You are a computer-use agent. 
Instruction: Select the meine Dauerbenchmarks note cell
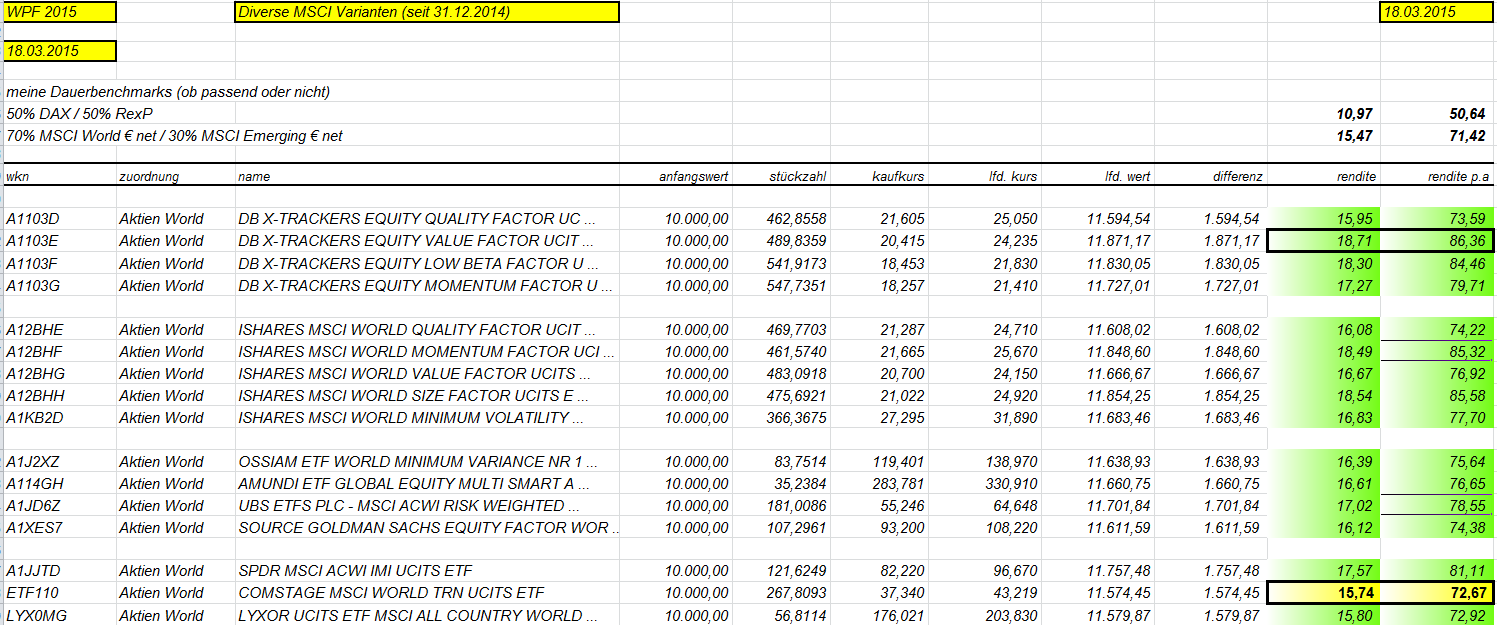click(x=168, y=92)
